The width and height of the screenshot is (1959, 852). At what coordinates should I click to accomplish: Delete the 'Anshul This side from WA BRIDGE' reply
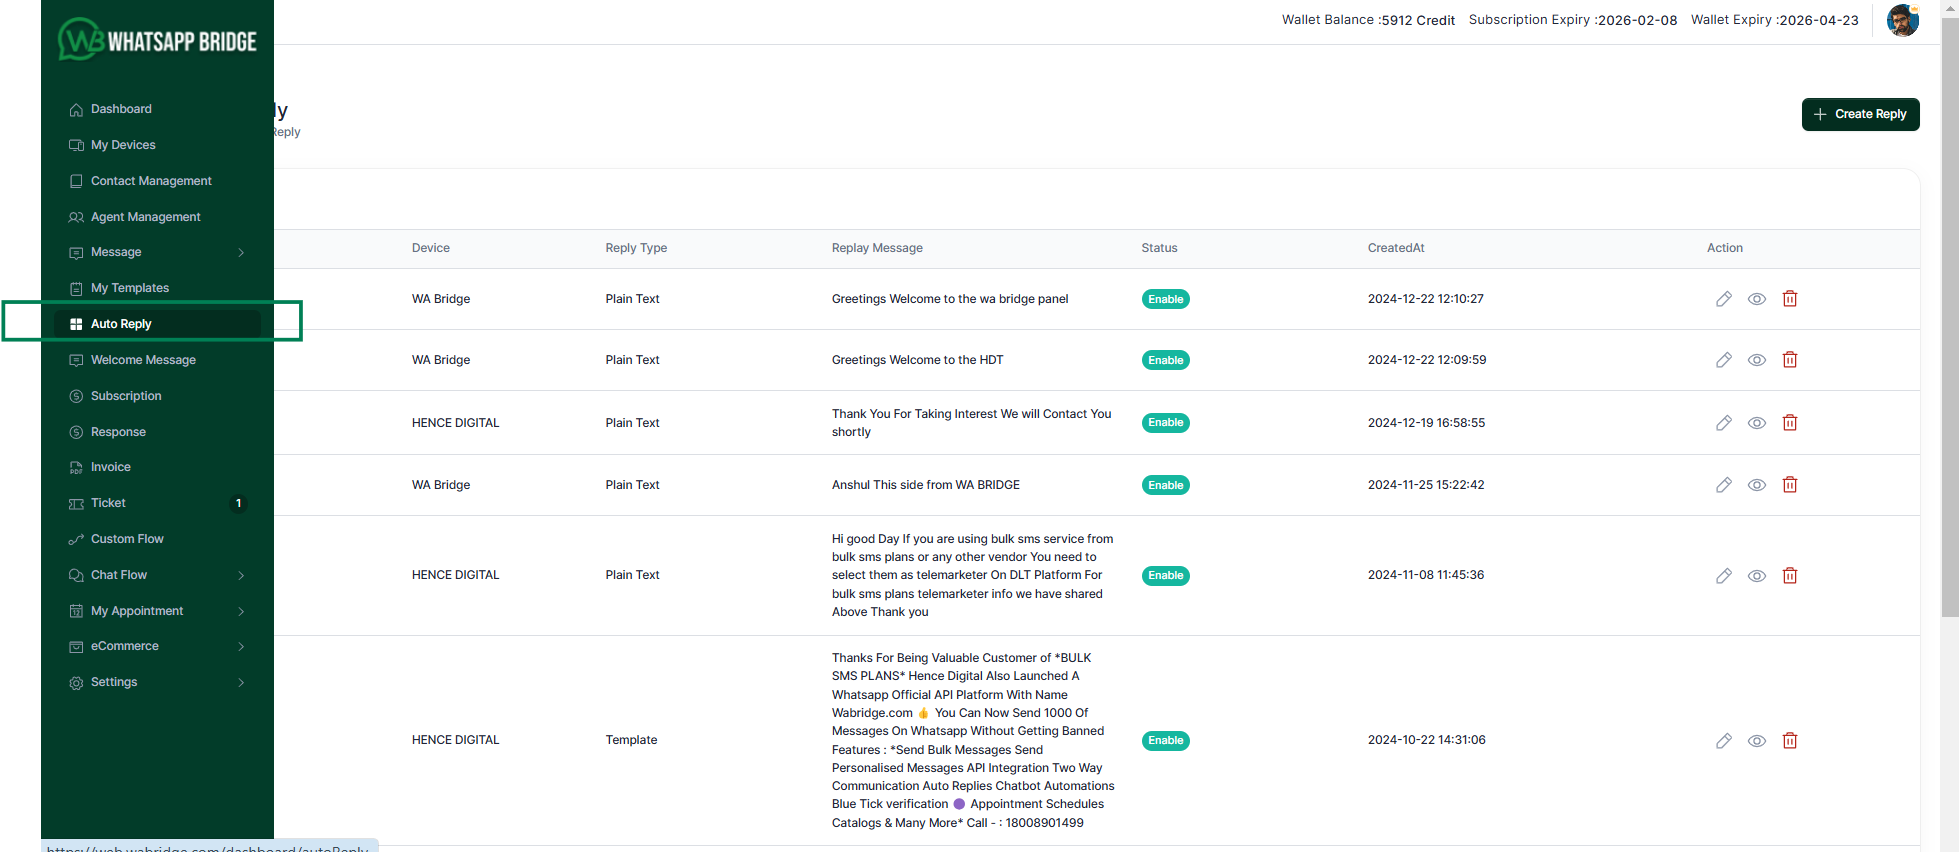(x=1790, y=485)
